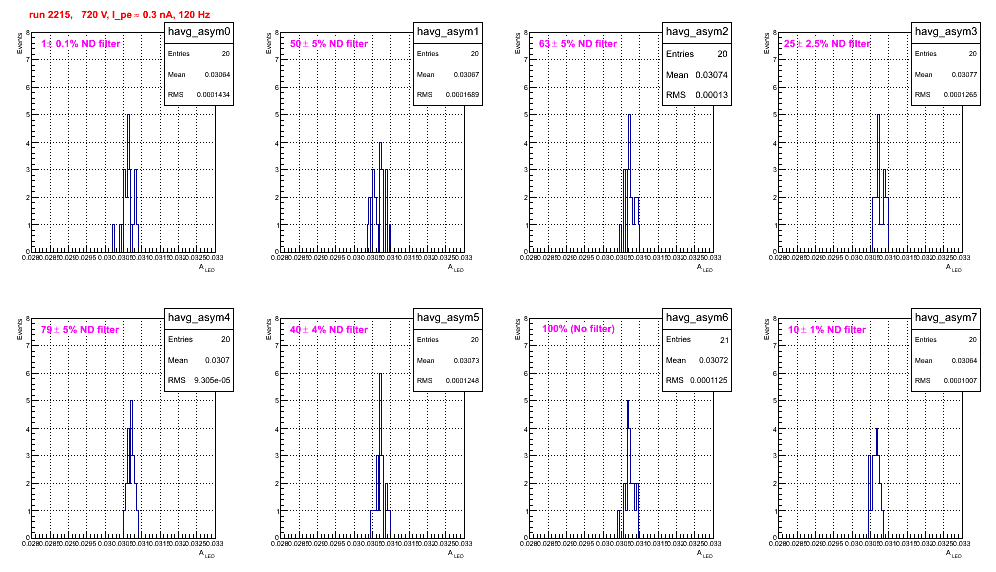Click the A_LED x-axis title of havg_asym3 plot

[954, 268]
